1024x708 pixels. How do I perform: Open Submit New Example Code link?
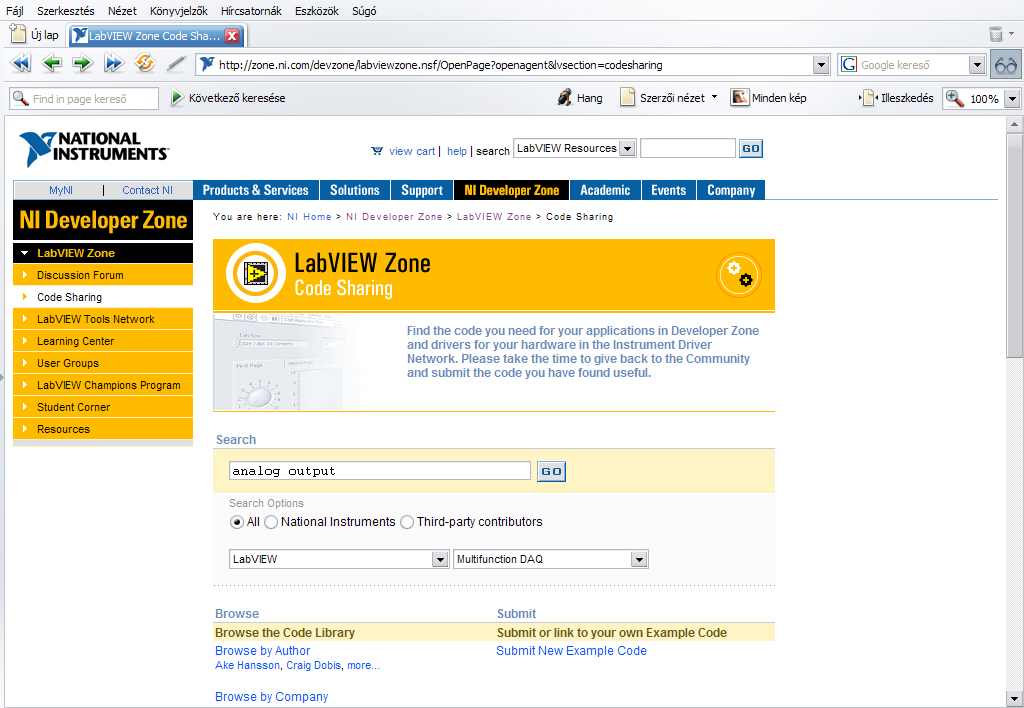[x=571, y=651]
